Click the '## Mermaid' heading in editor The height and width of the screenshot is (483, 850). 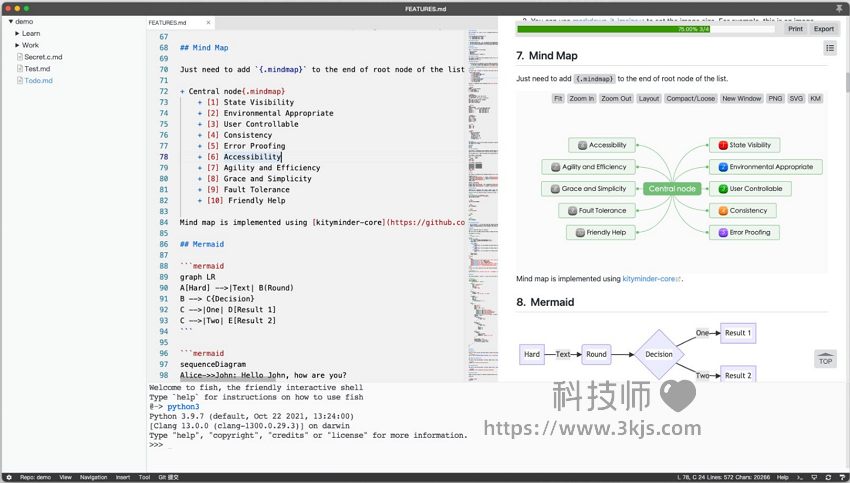[x=202, y=244]
